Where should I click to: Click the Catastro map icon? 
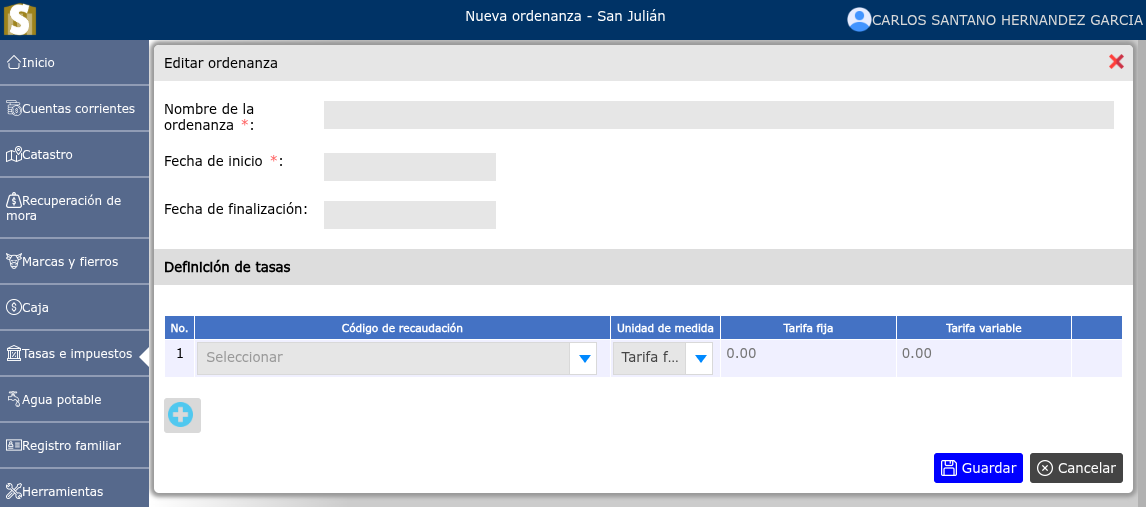click(13, 154)
